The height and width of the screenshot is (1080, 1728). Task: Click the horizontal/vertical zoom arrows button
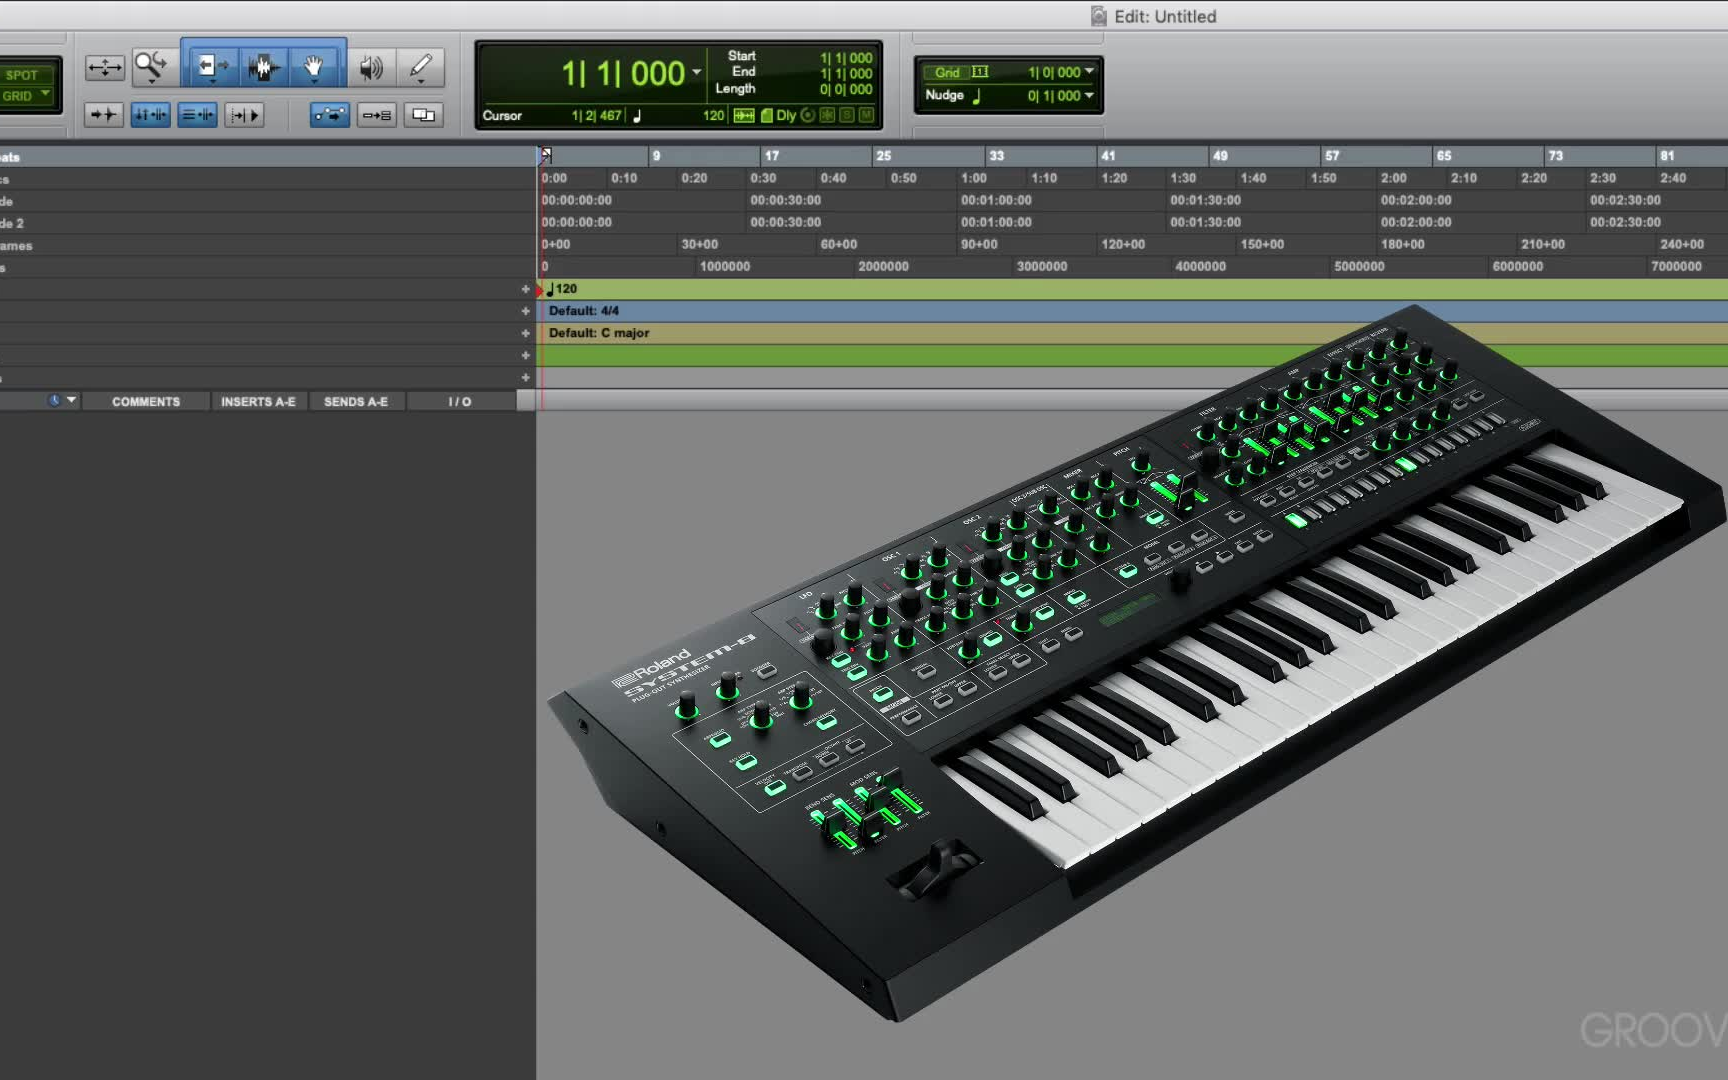pos(104,67)
